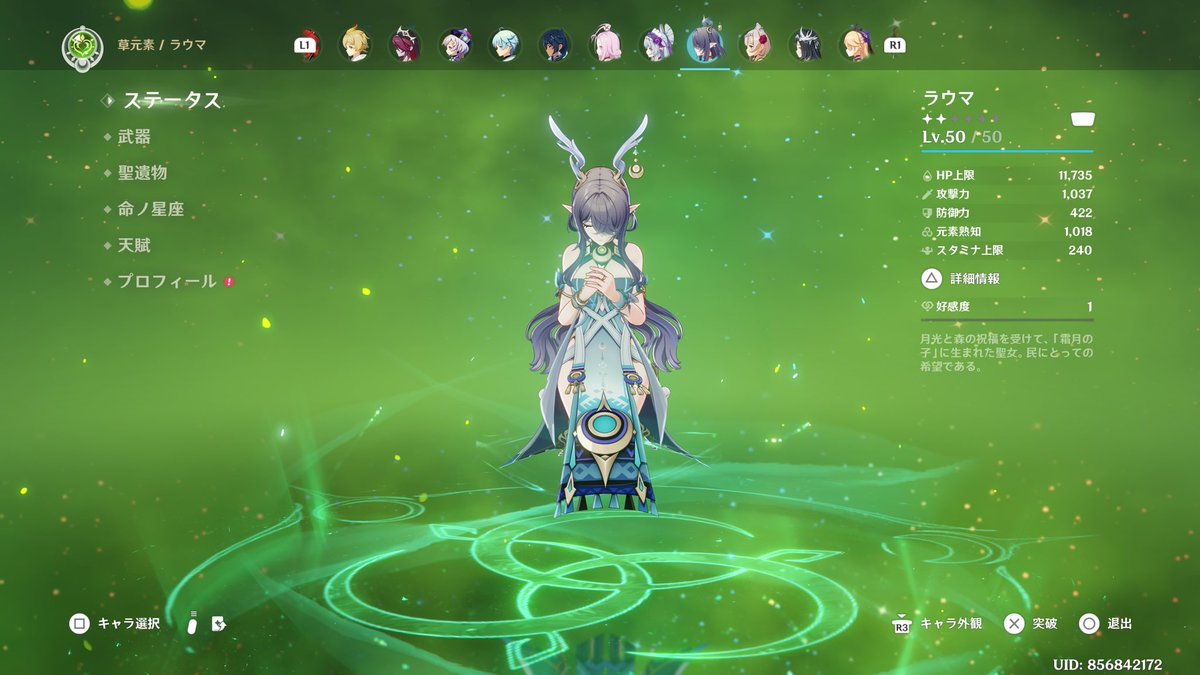
Task: Open the プロフィール profile tab
Action: coord(167,282)
